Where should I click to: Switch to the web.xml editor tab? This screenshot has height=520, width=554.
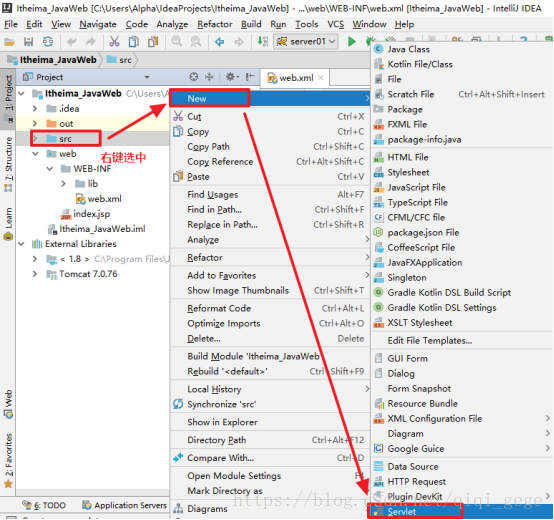tap(296, 78)
